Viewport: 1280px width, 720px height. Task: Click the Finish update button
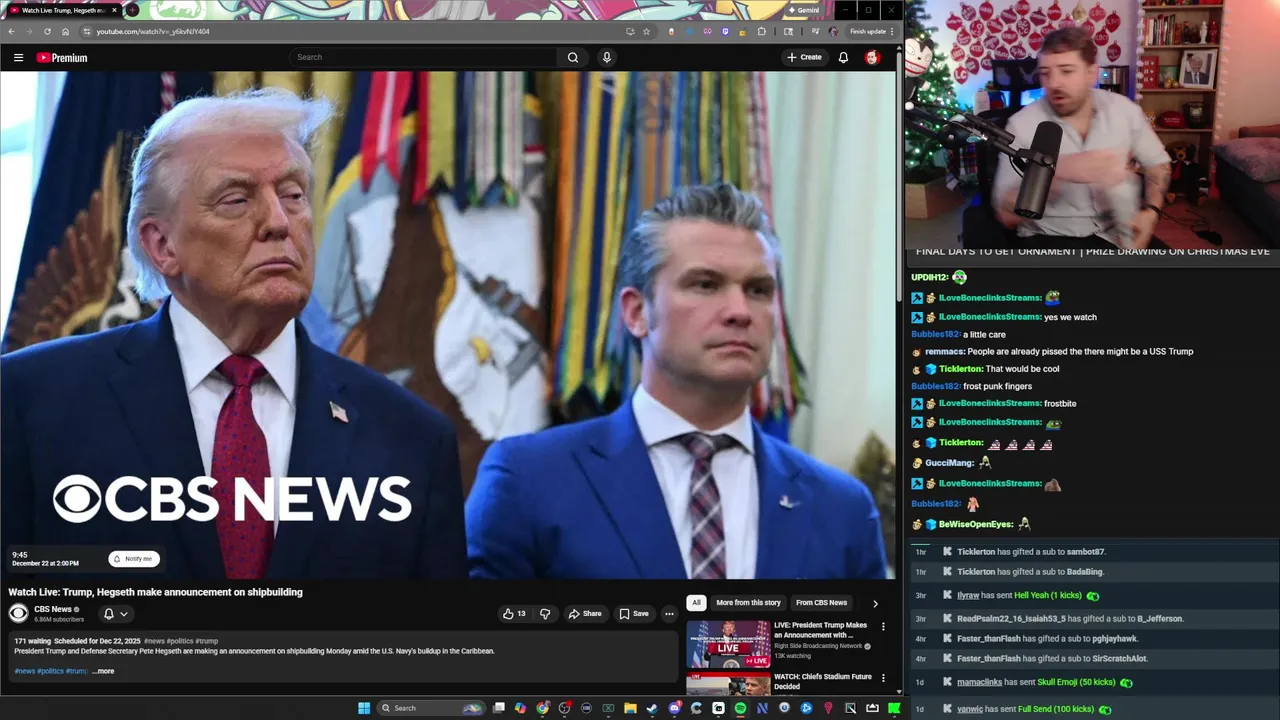[872, 31]
